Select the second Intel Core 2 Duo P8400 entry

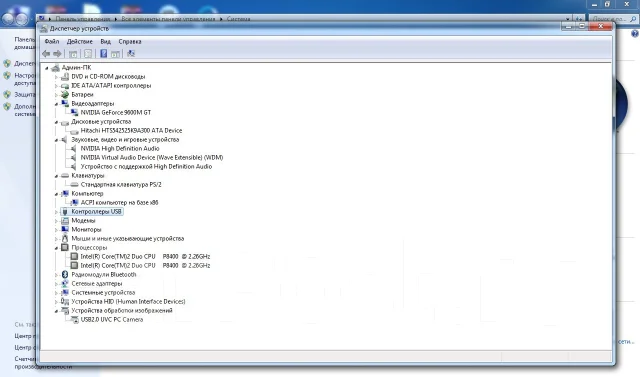tap(145, 266)
